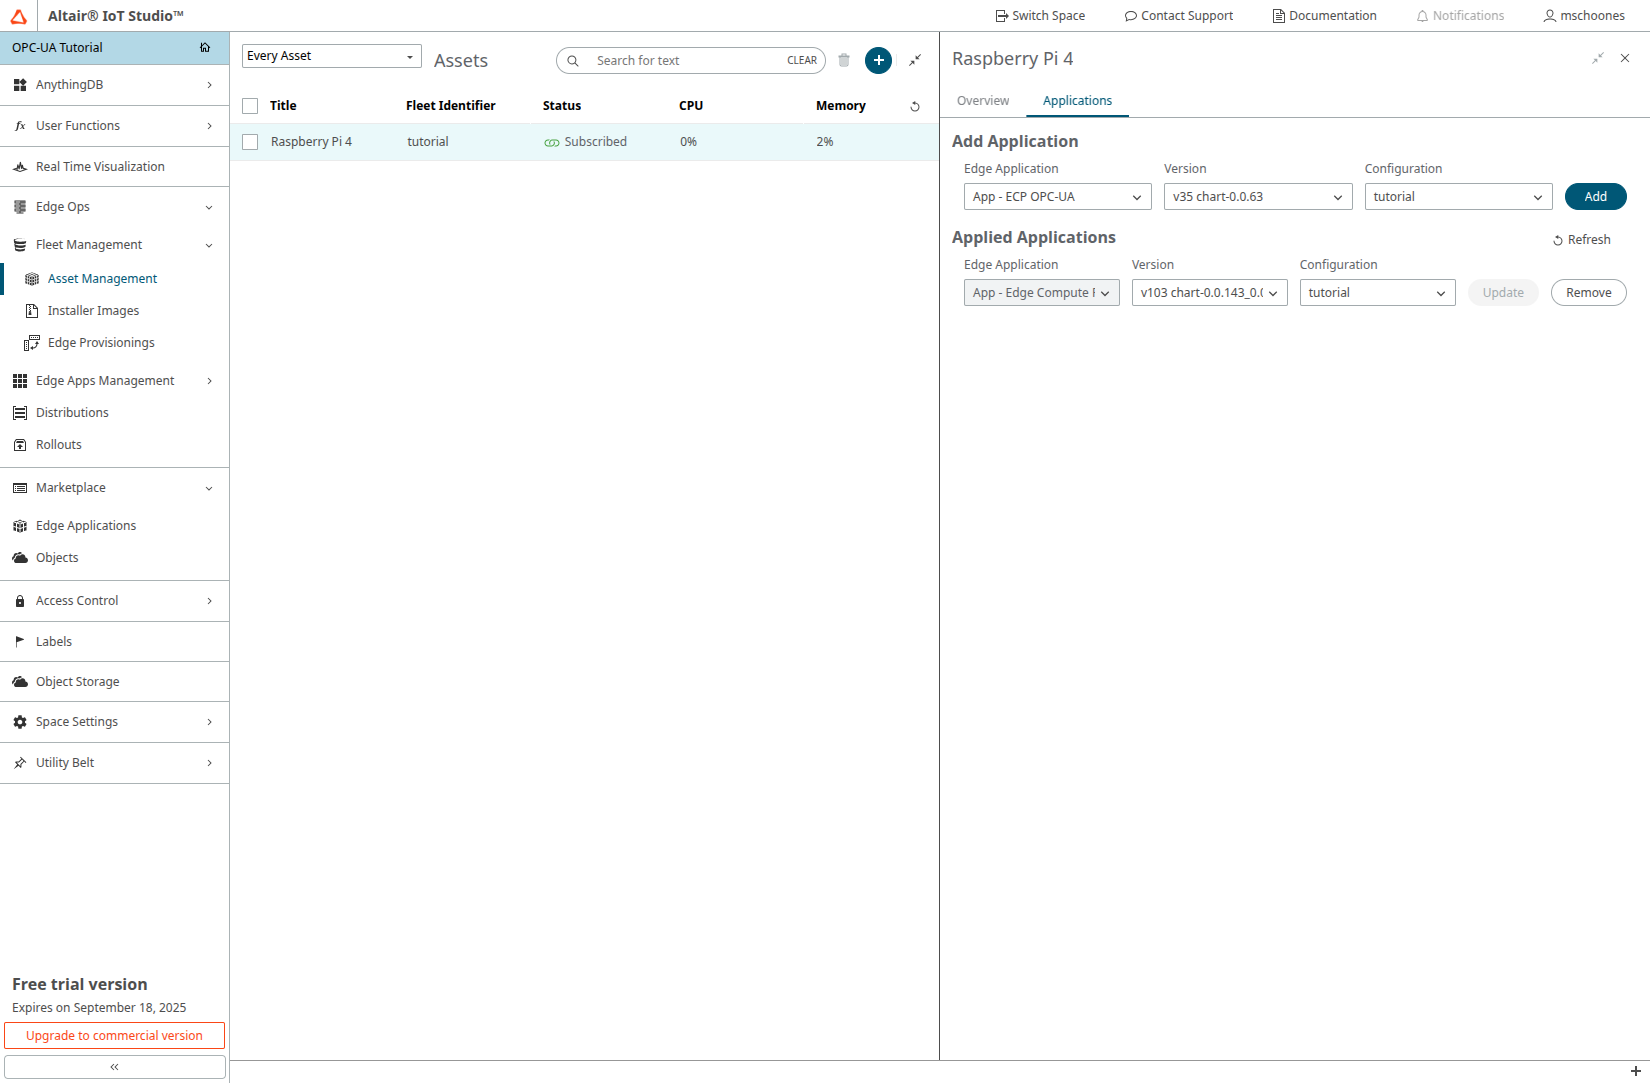Screen dimensions: 1650x1083
Task: Click the Access Control lock icon
Action: 20,601
